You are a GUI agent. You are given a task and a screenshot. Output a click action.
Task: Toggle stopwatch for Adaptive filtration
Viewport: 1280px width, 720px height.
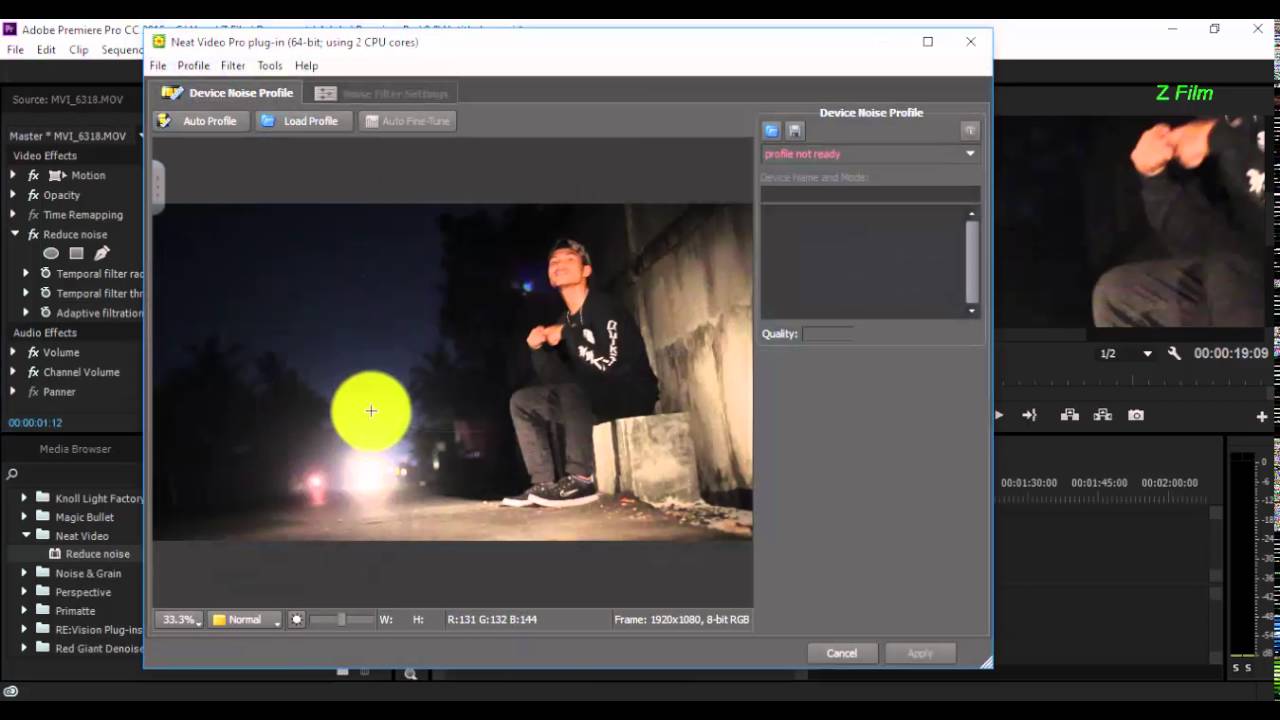(45, 313)
